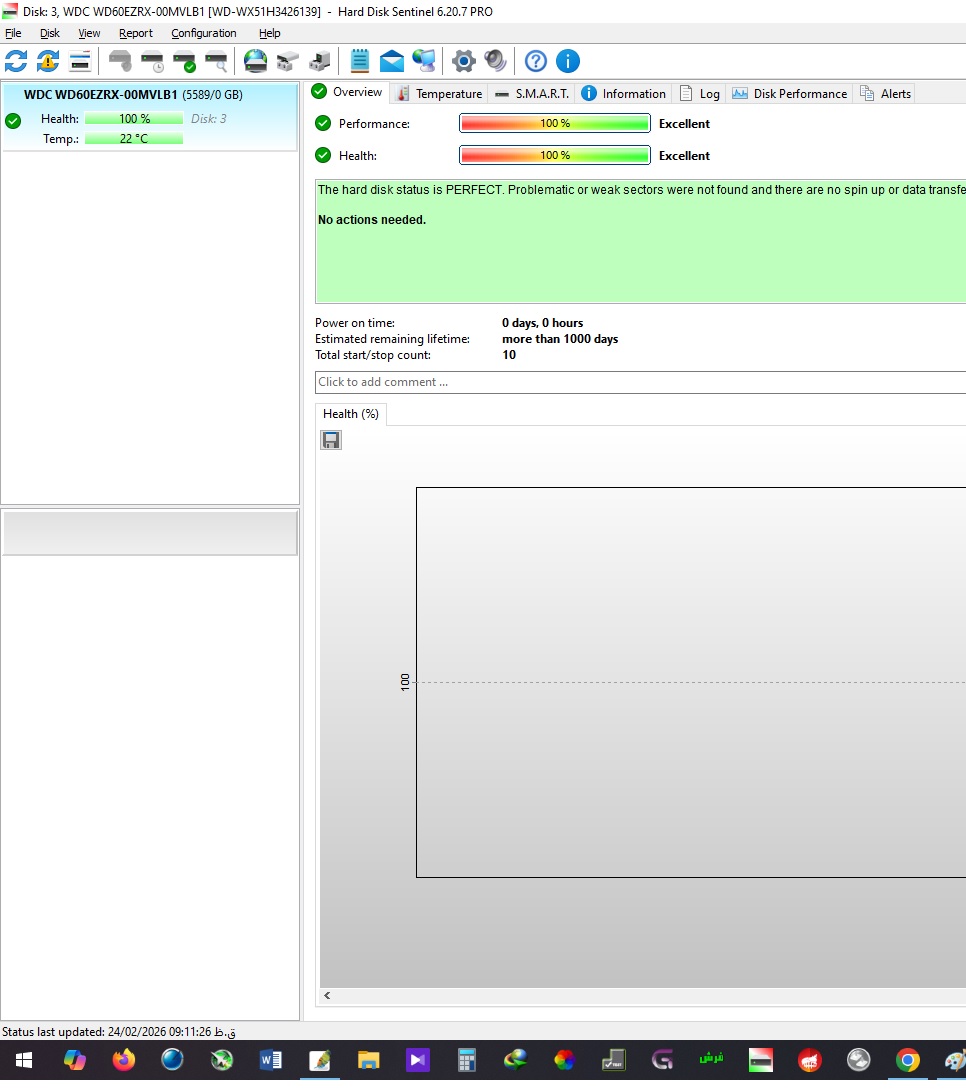Open Configuration via the gear icon
Image resolution: width=966 pixels, height=1090 pixels.
pyautogui.click(x=463, y=61)
